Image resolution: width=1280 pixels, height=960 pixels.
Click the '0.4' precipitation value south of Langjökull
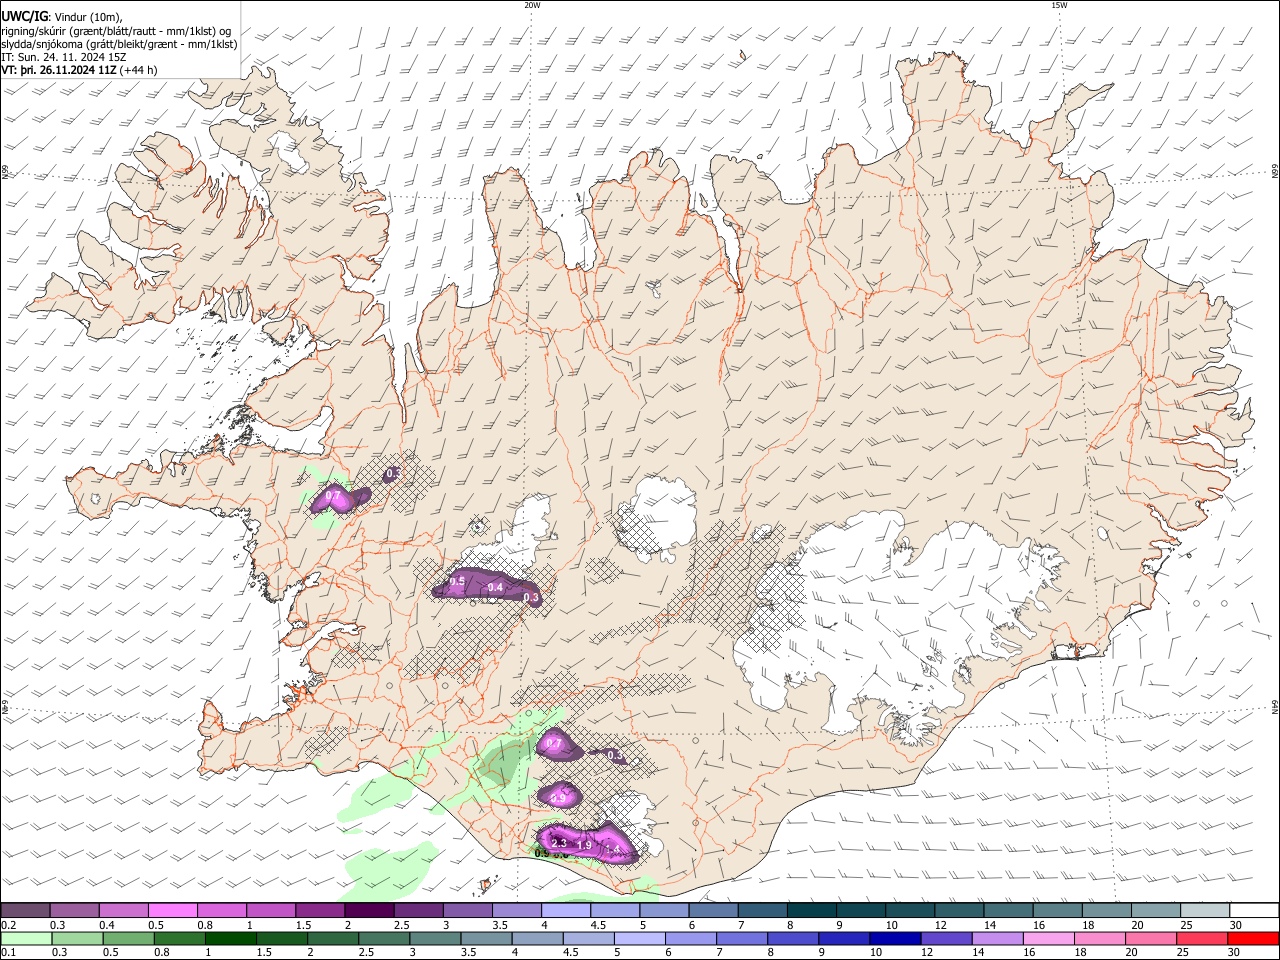pos(495,587)
